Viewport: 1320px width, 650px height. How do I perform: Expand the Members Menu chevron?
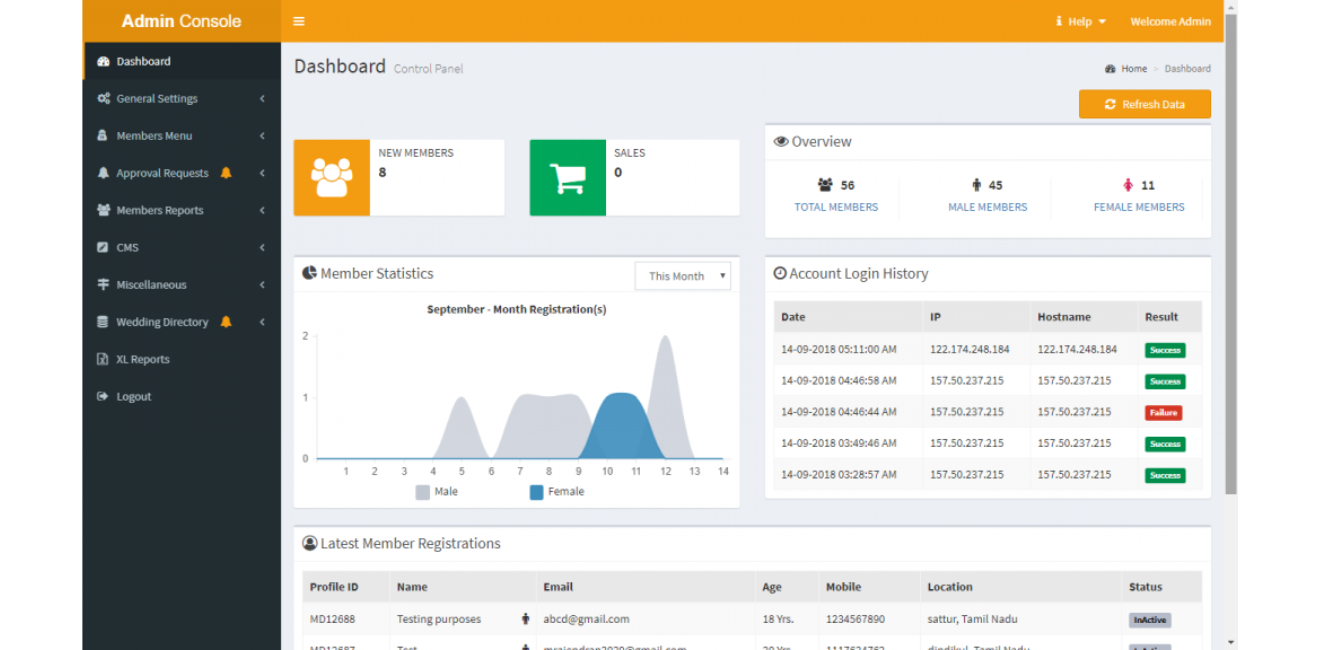[262, 136]
